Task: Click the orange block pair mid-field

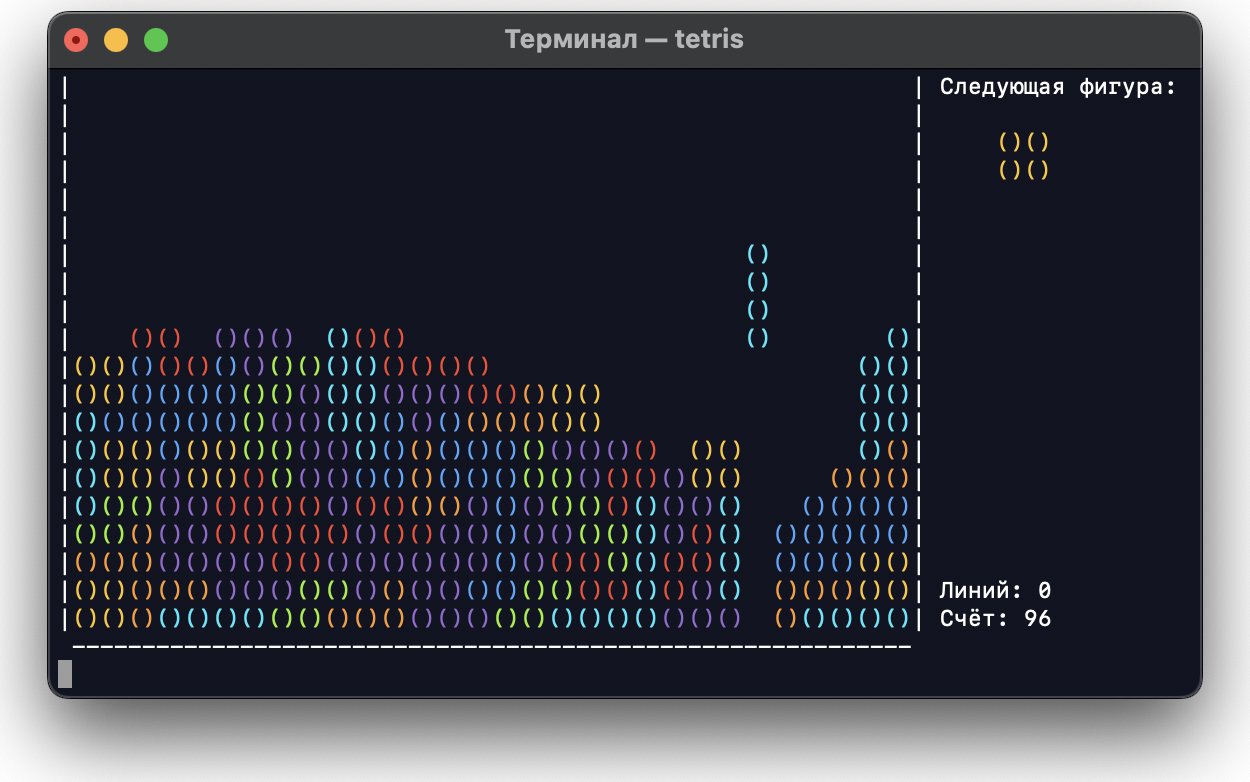Action: (714, 451)
